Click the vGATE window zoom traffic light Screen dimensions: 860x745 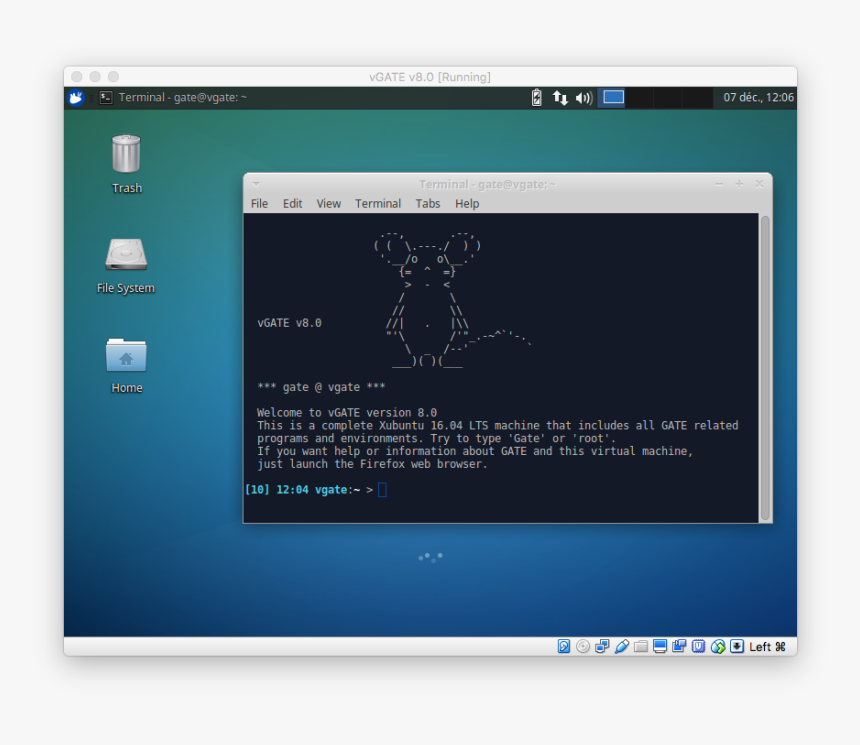click(x=113, y=77)
